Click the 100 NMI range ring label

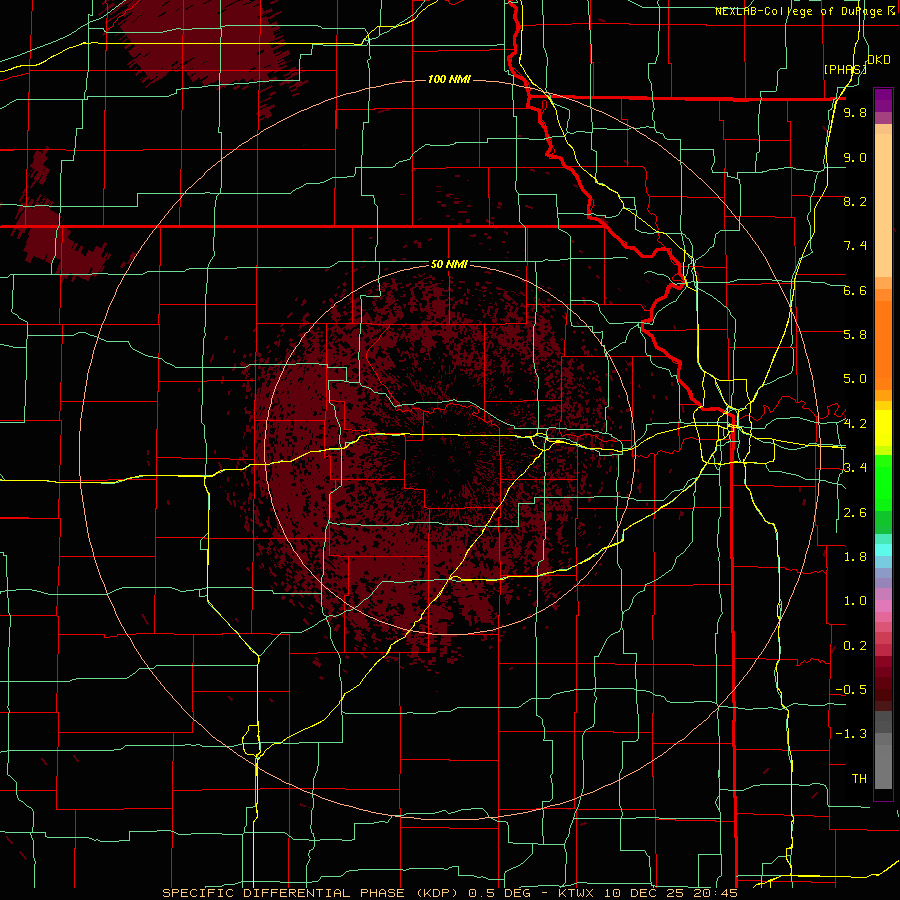coord(449,79)
